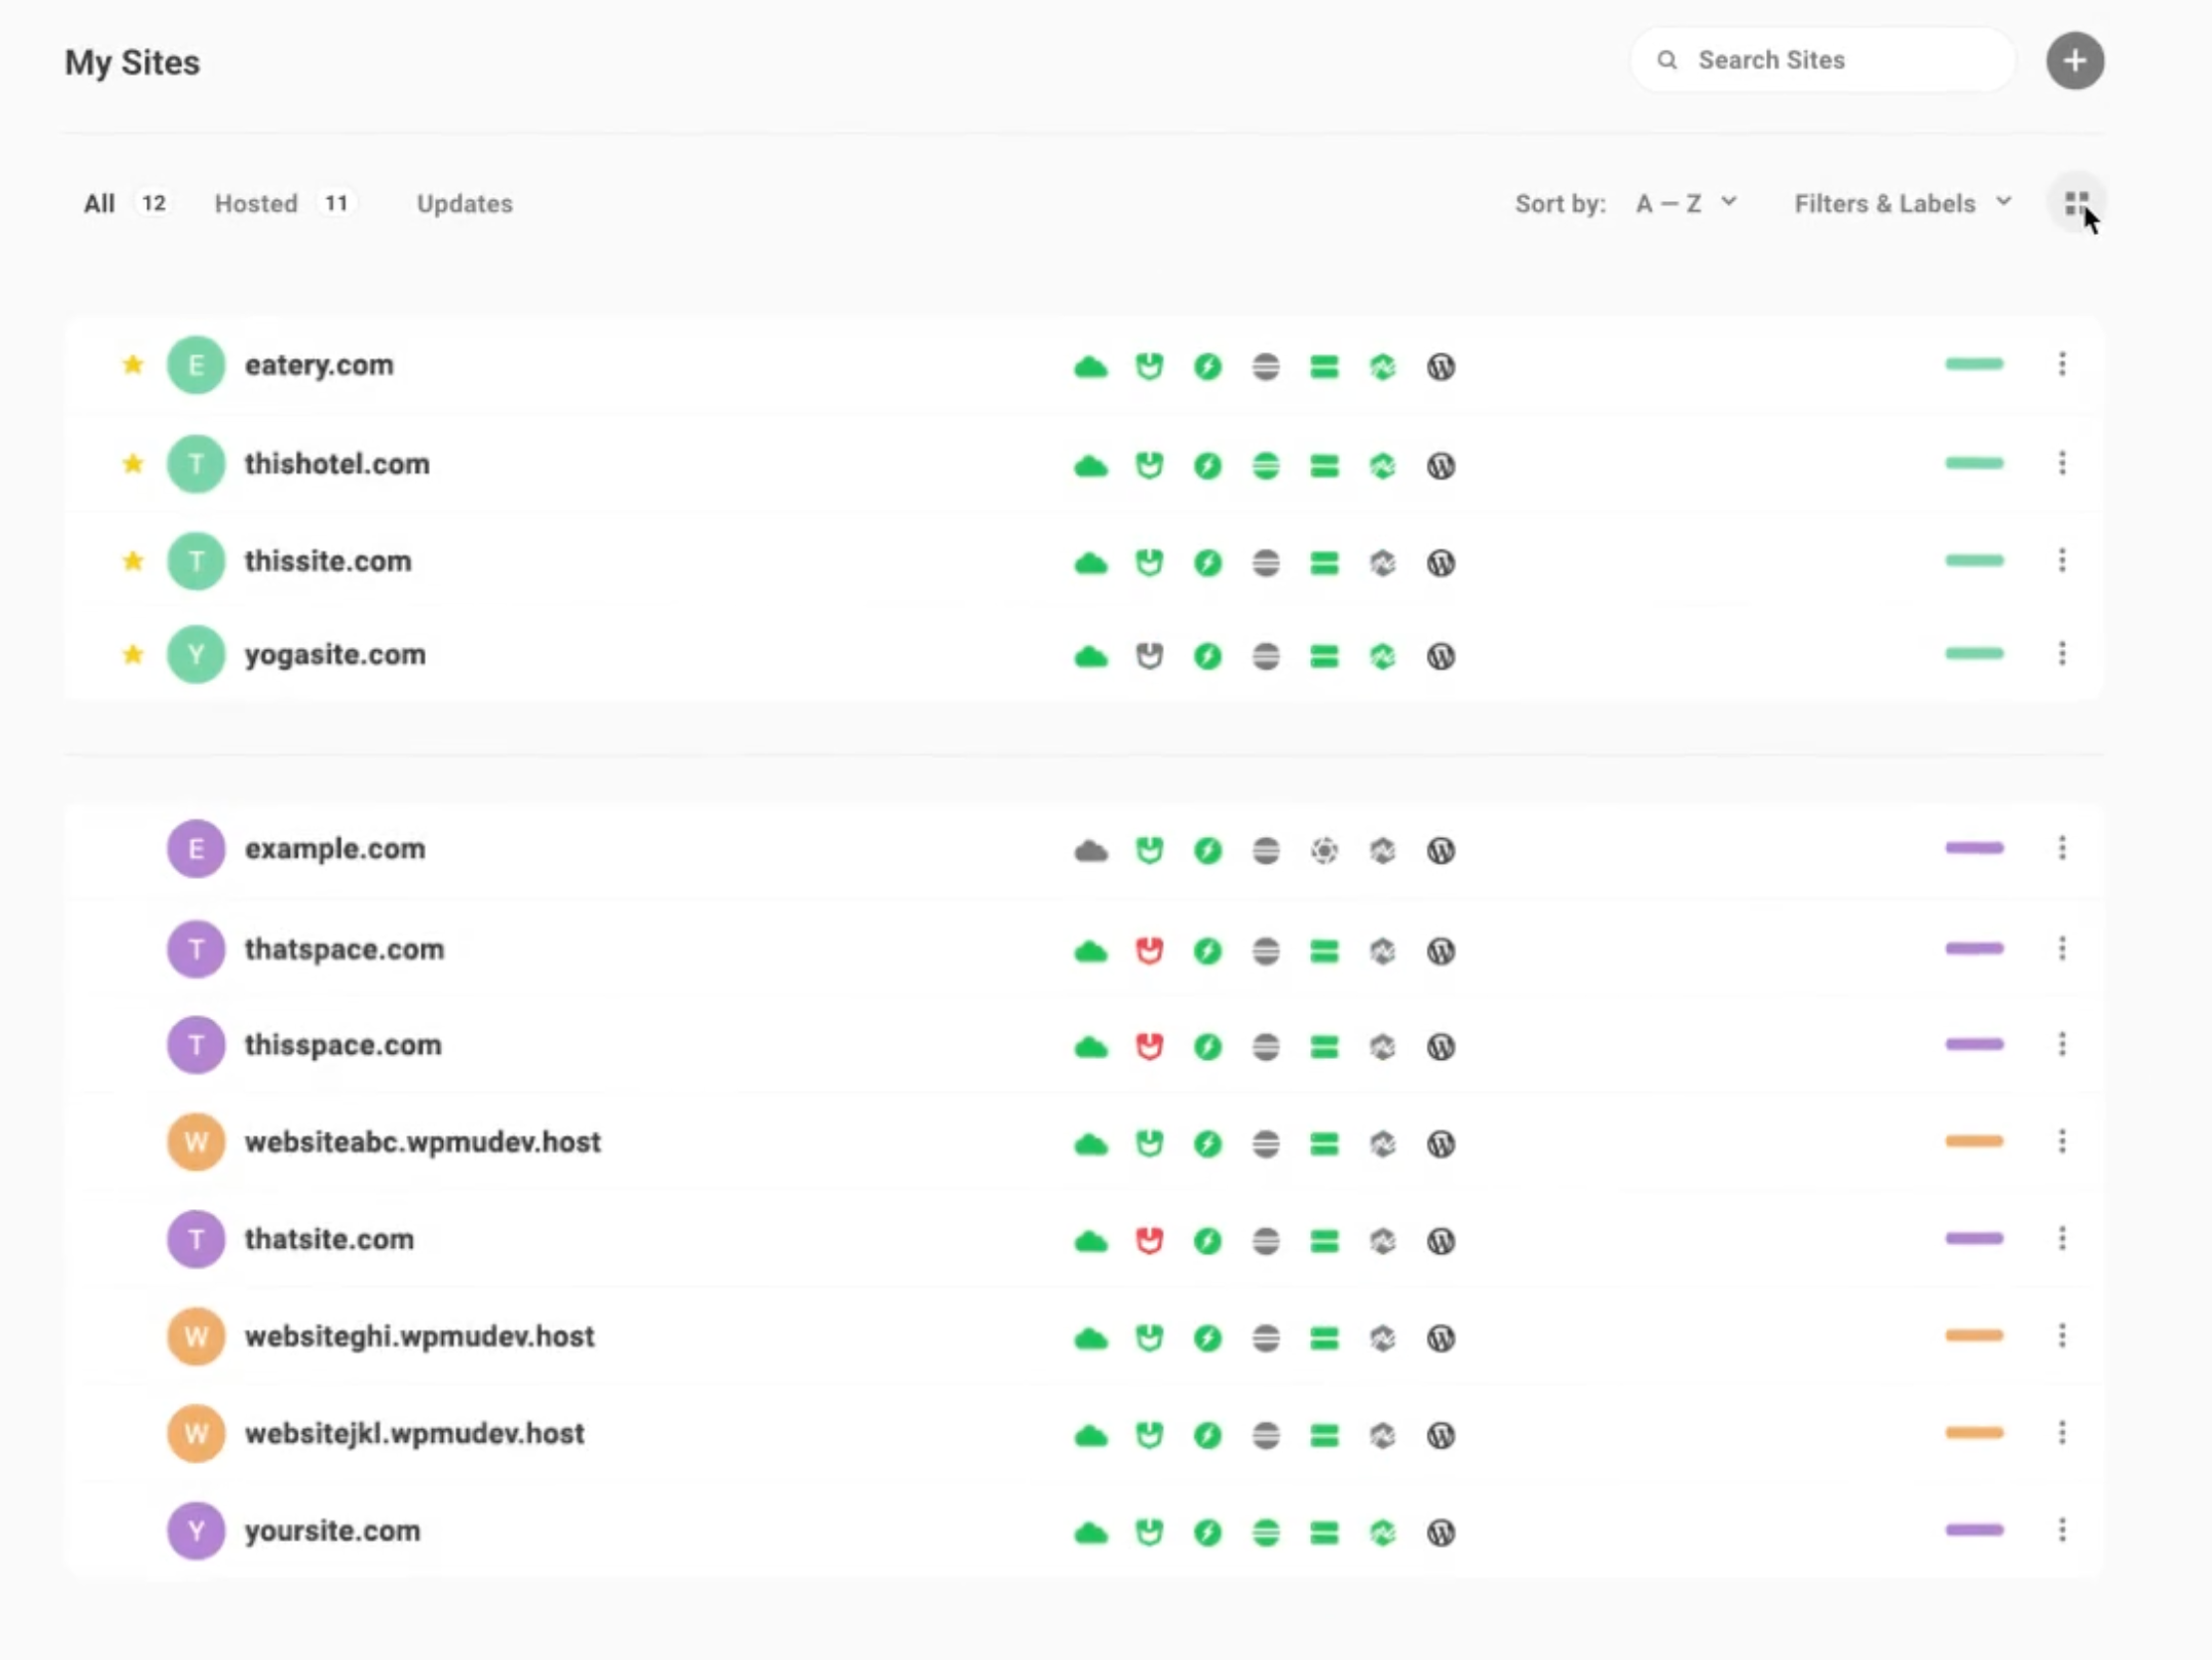Open the gray gear-like icon for example.com
2212x1660 pixels.
(1324, 851)
